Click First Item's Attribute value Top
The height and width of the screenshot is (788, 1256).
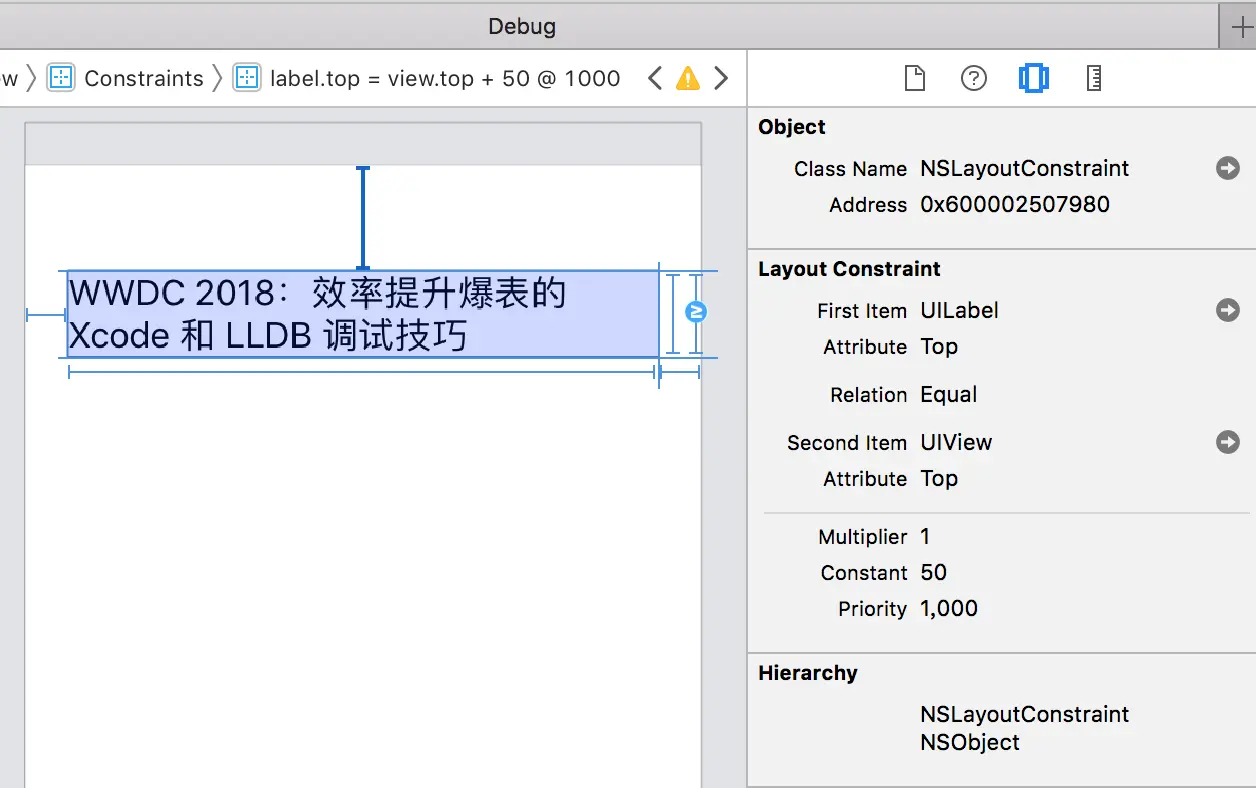click(939, 346)
